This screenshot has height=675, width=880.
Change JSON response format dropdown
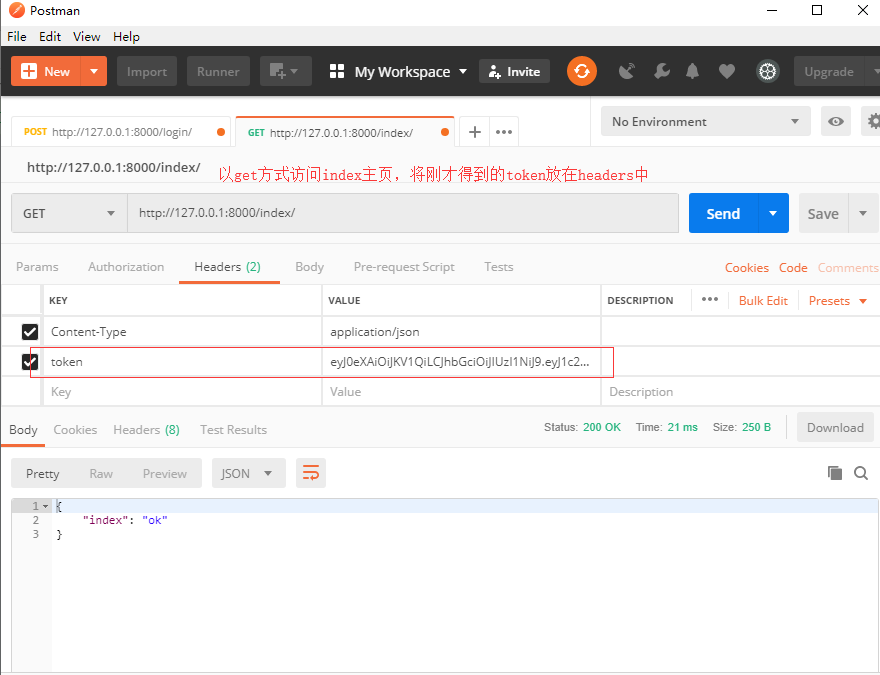(x=249, y=473)
